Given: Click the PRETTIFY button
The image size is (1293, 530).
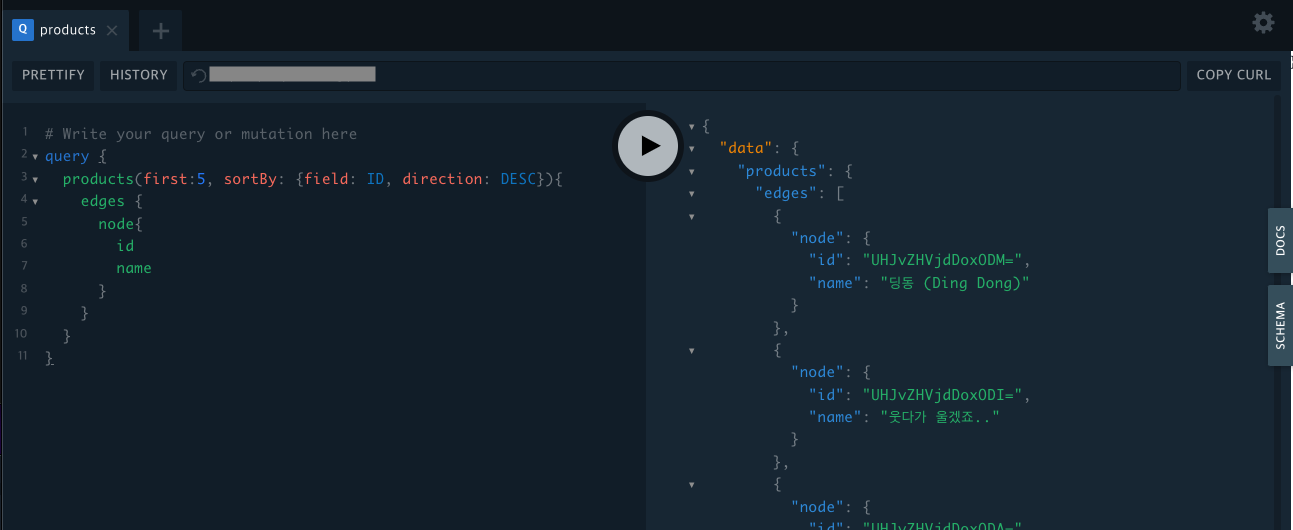Looking at the screenshot, I should [x=54, y=75].
